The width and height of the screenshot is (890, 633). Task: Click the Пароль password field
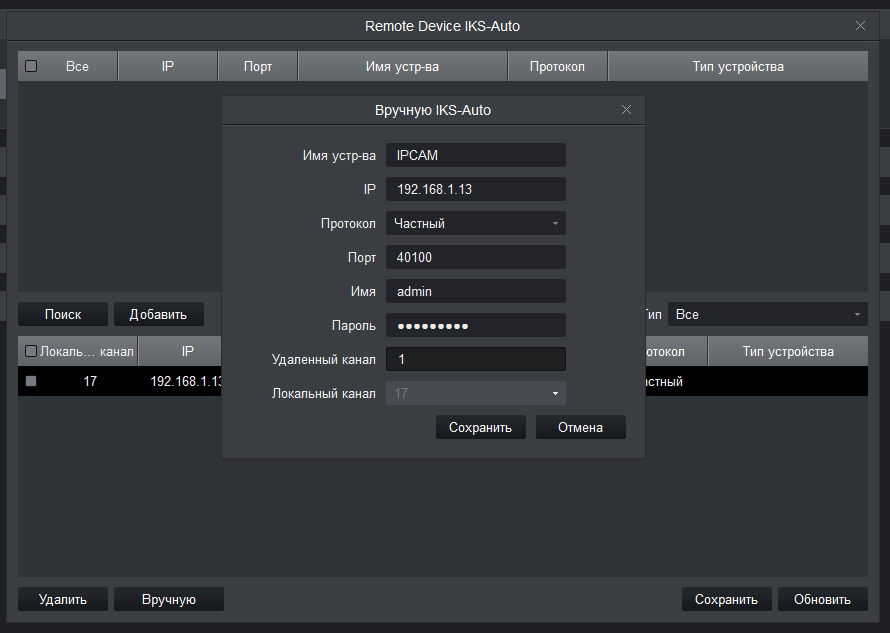click(475, 325)
